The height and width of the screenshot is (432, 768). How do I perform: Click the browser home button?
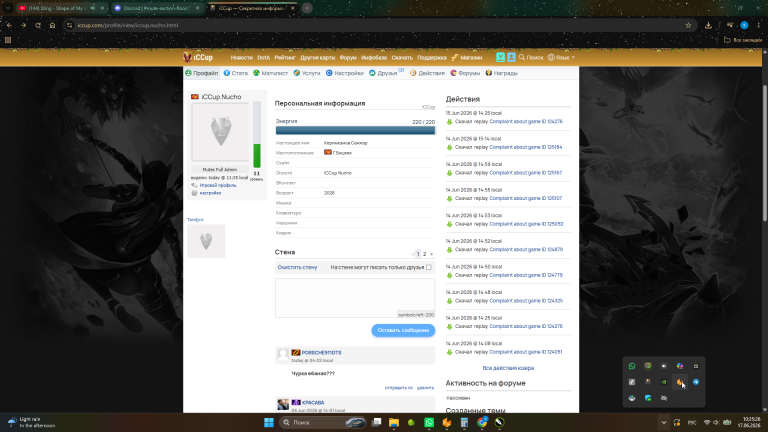coord(52,25)
